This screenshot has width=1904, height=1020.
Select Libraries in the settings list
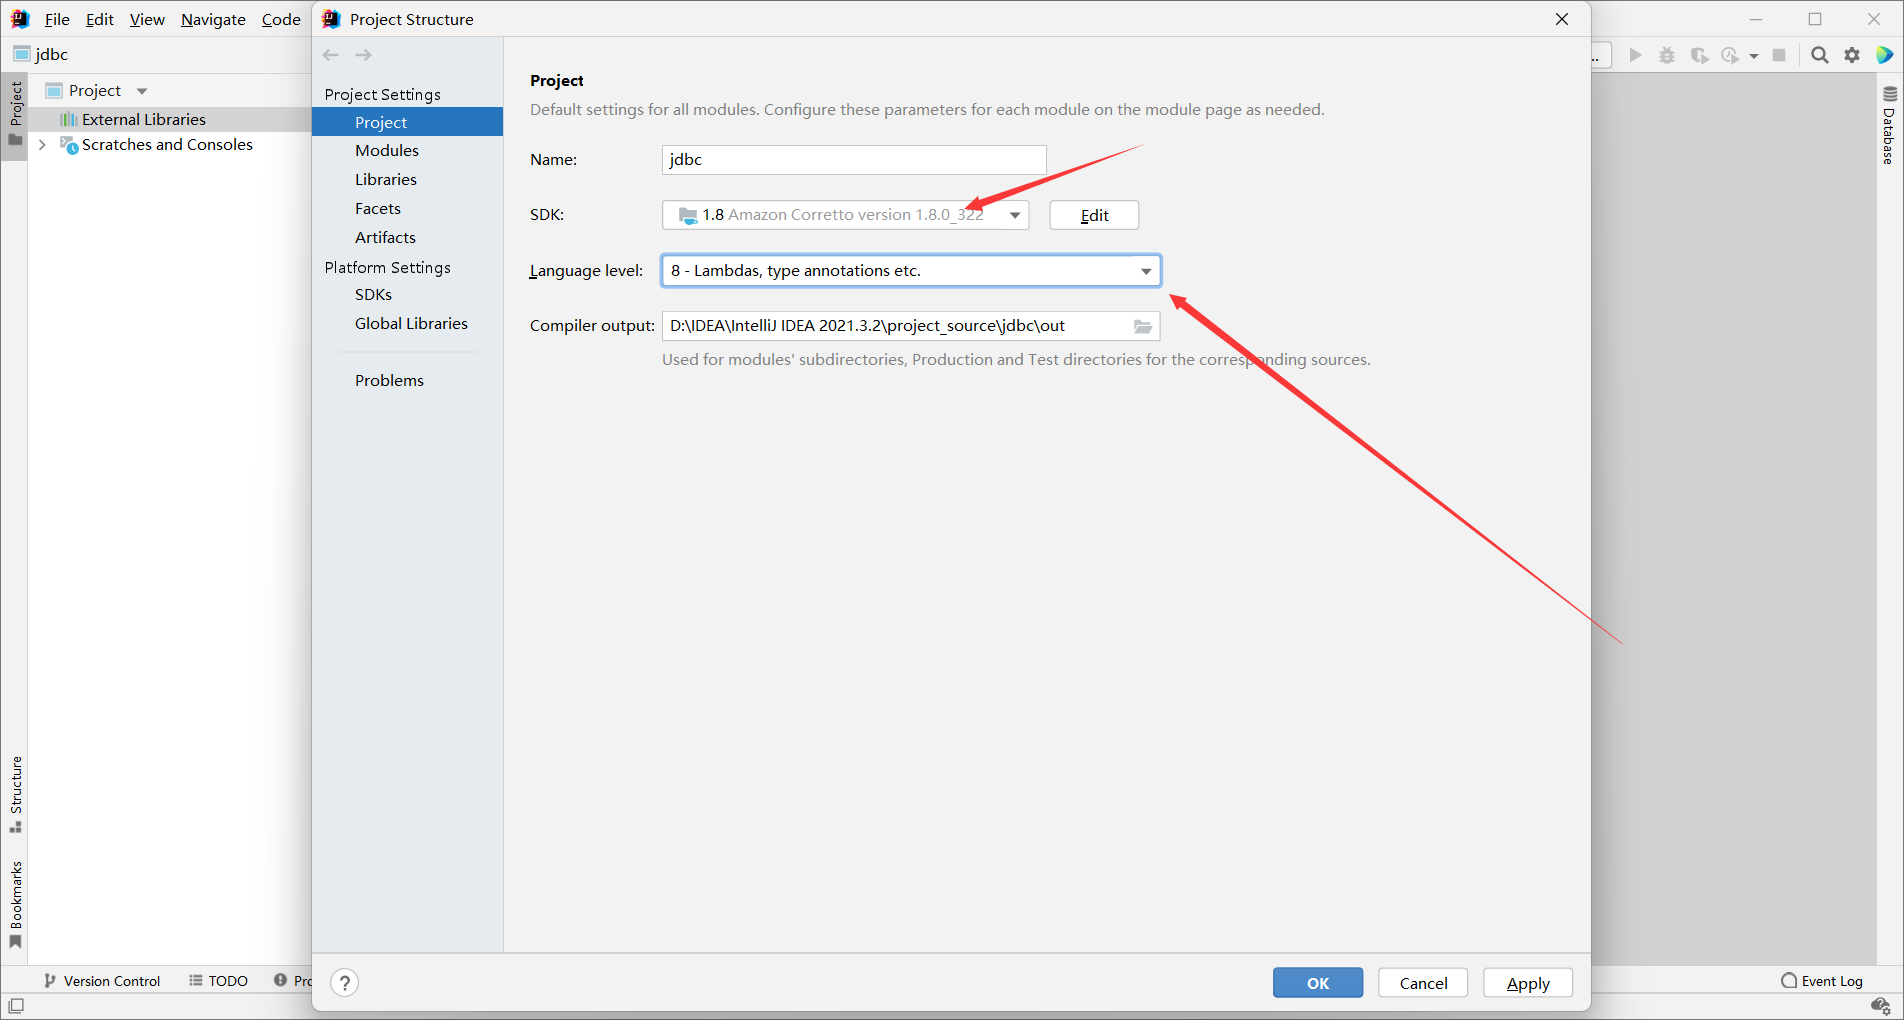pos(386,180)
